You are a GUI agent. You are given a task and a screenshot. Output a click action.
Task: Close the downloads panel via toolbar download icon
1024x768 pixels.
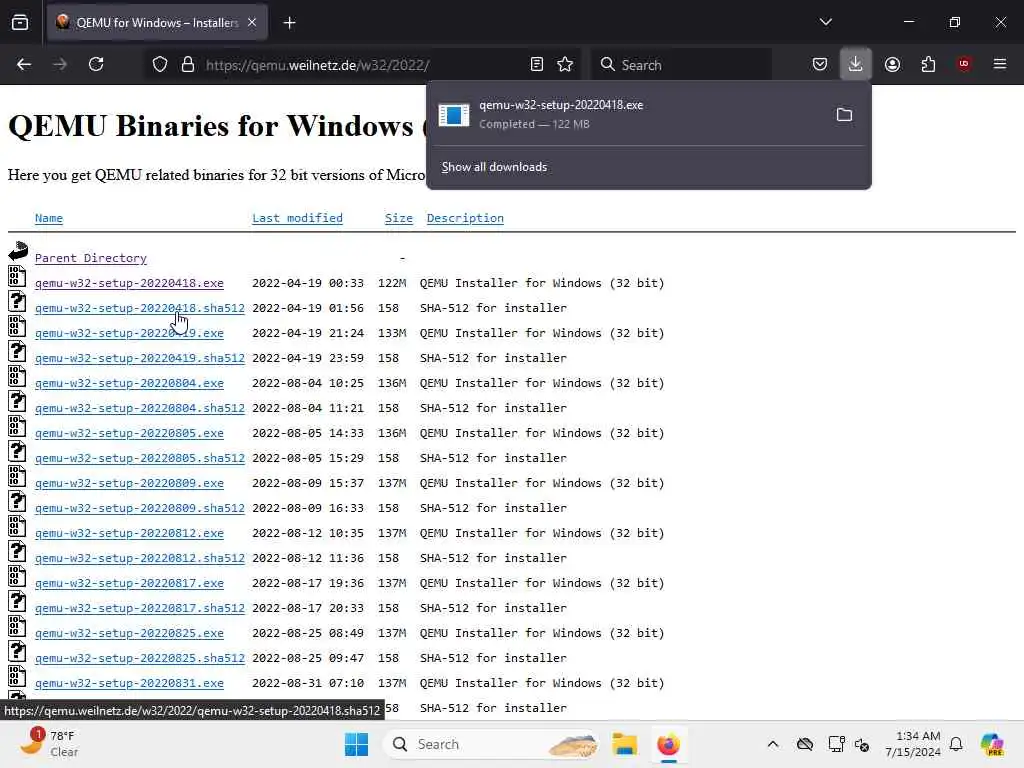[x=856, y=64]
